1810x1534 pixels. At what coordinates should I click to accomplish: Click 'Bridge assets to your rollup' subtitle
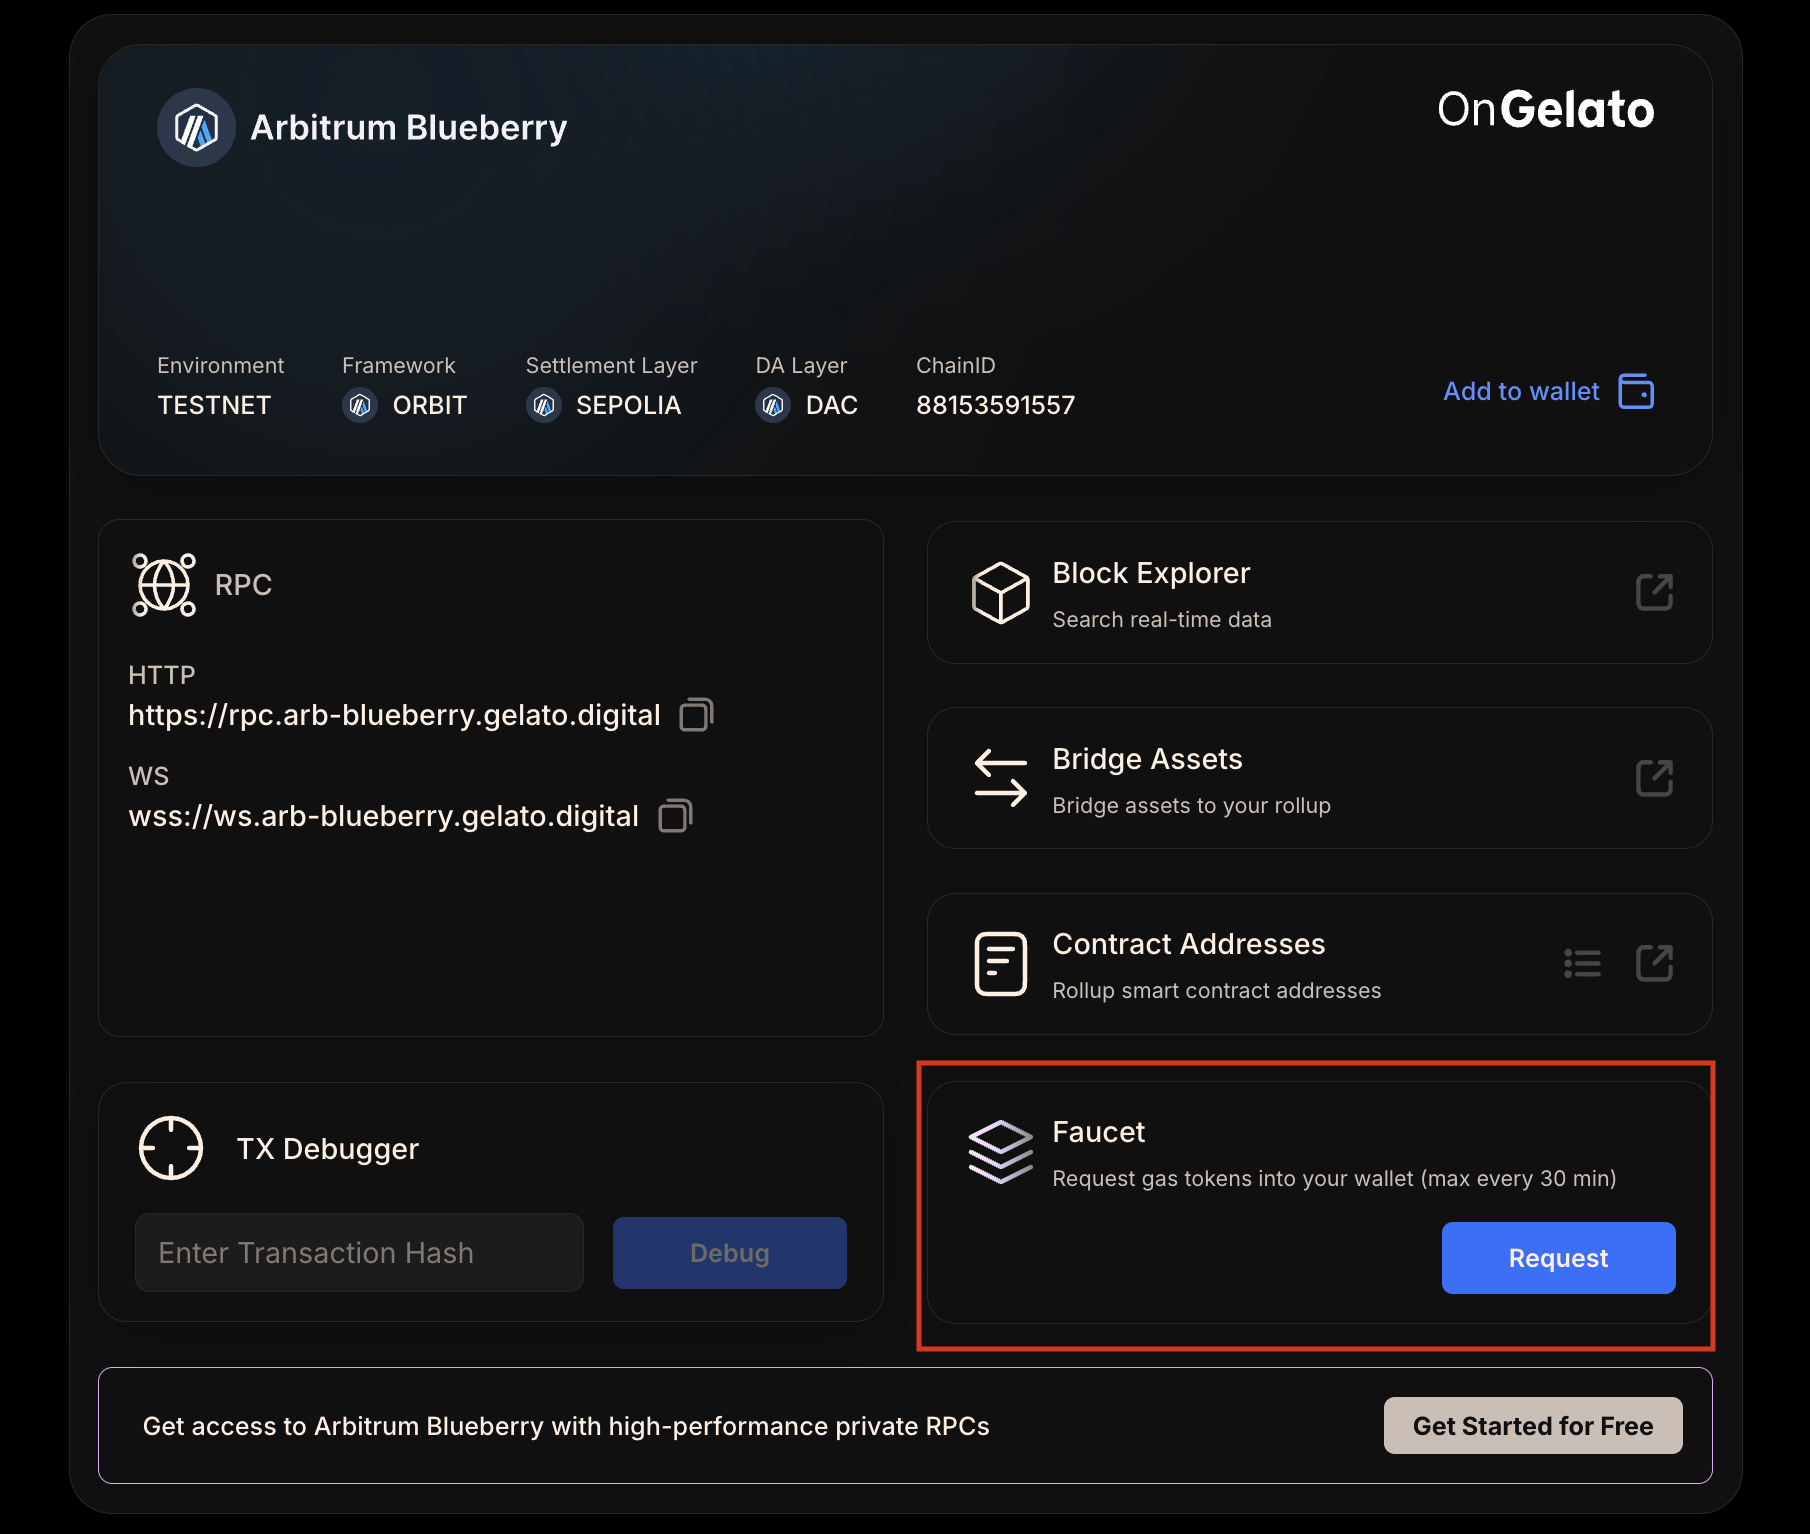pyautogui.click(x=1191, y=806)
